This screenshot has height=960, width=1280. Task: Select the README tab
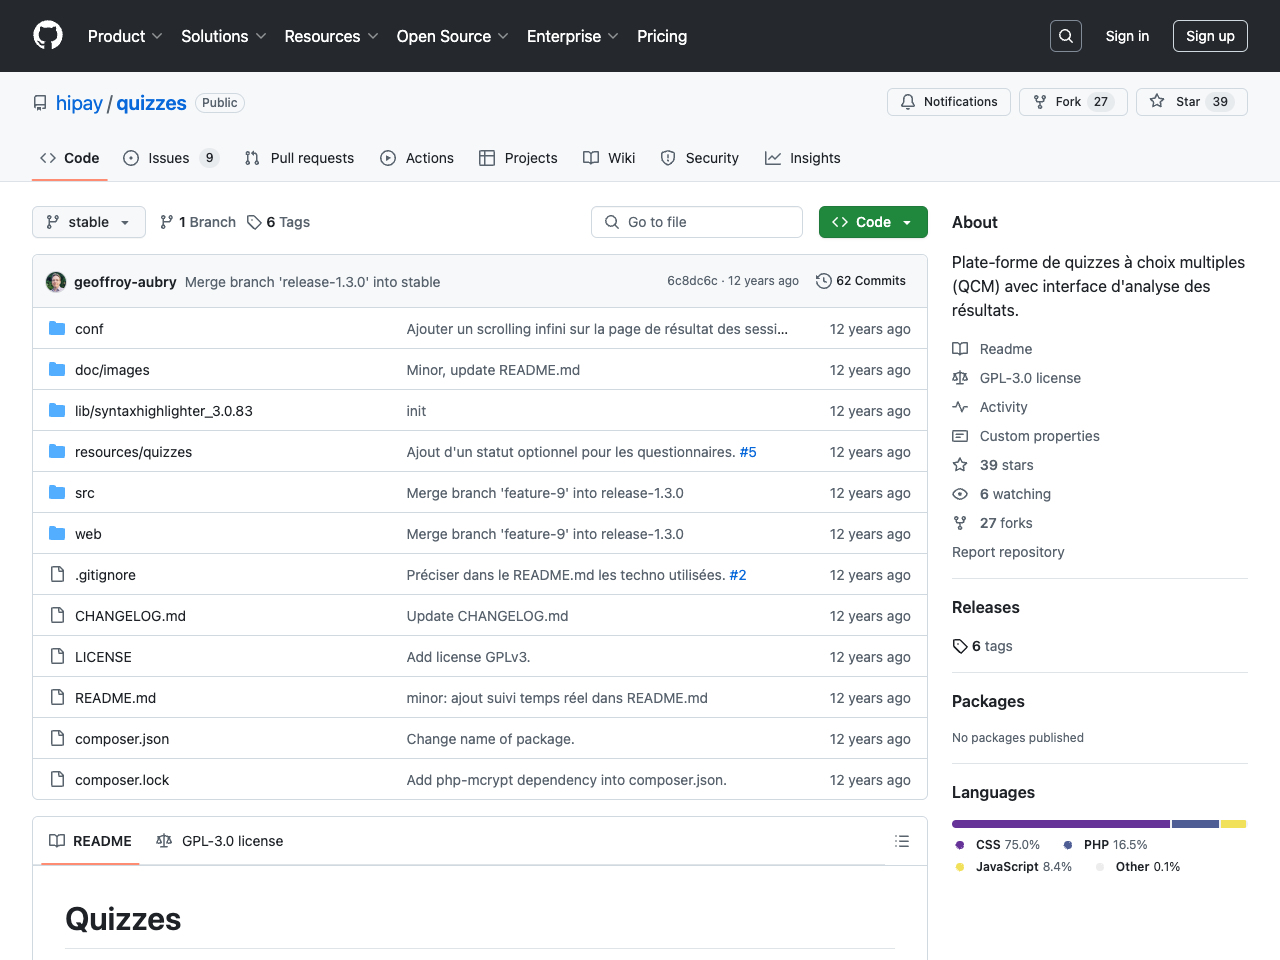91,841
